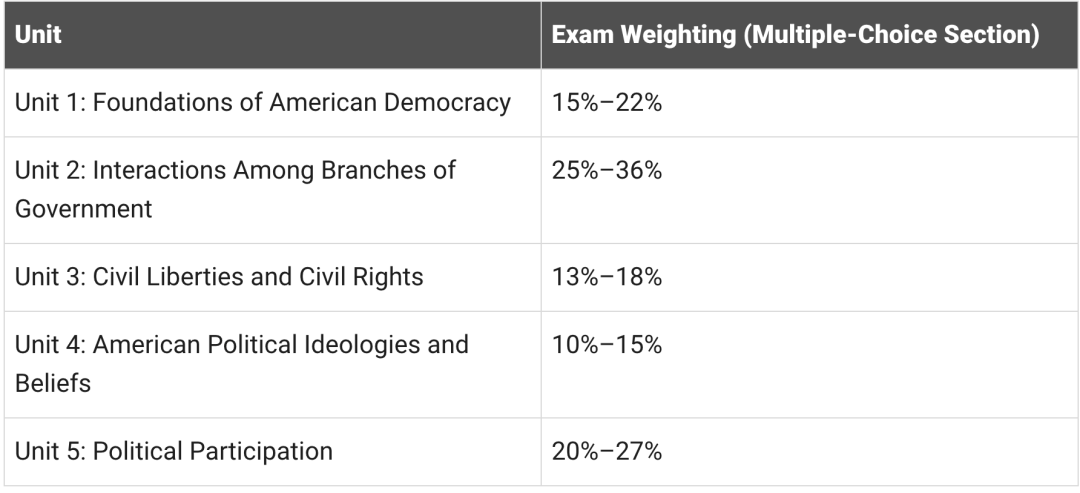Click the word "Democracy" in Unit 1
This screenshot has height=493, width=1080.
click(459, 103)
